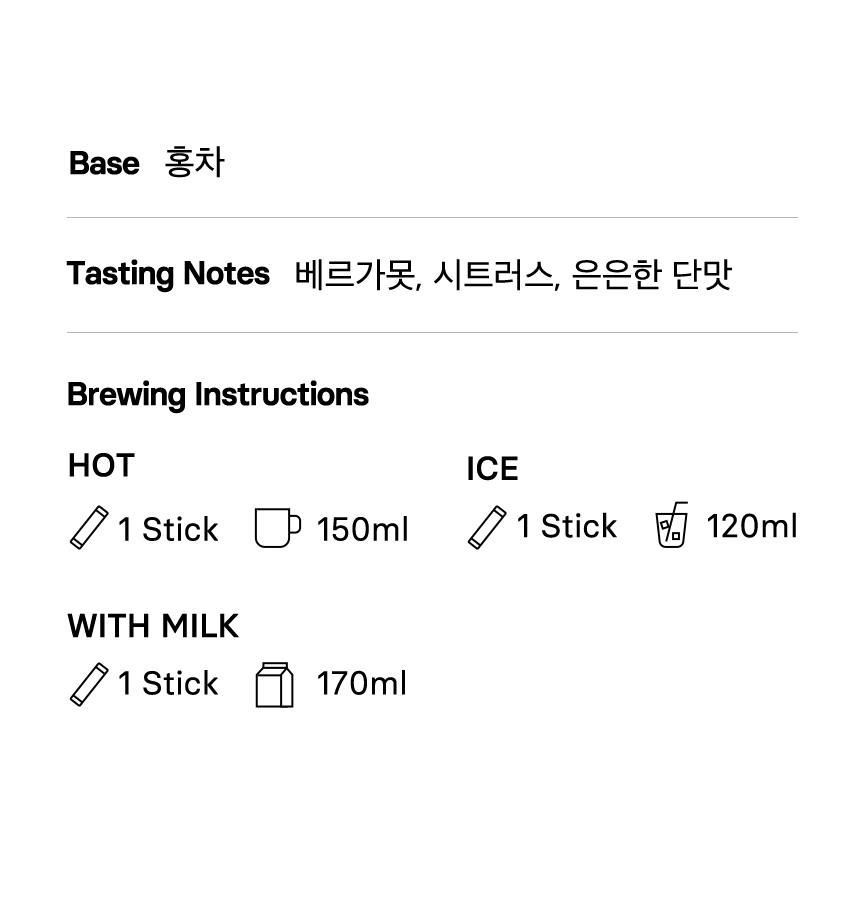Click the mug icon beside 150ml
This screenshot has width=860, height=913.
point(276,528)
